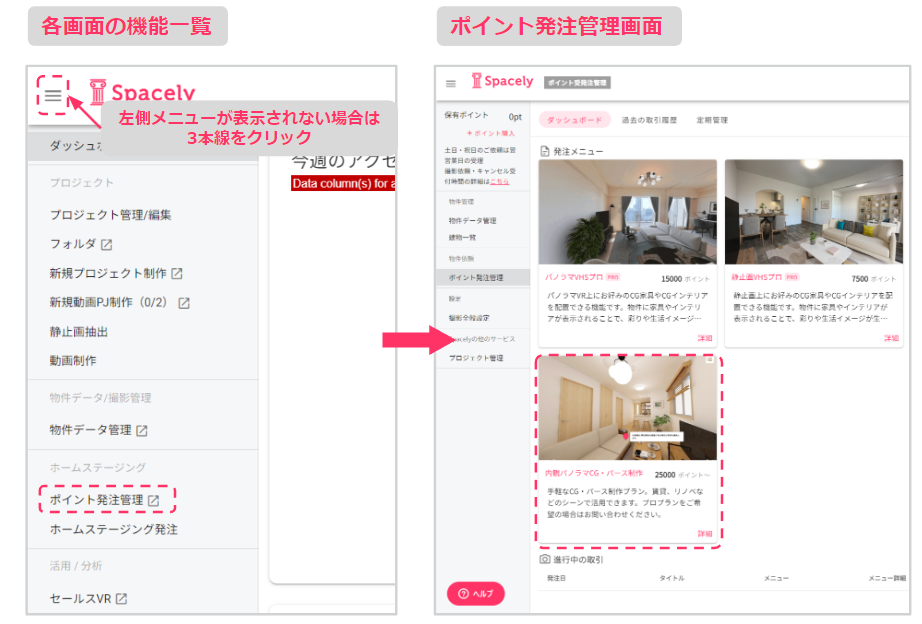Click the 25000 ポイント〜 price text
922x624 pixels.
[x=682, y=475]
